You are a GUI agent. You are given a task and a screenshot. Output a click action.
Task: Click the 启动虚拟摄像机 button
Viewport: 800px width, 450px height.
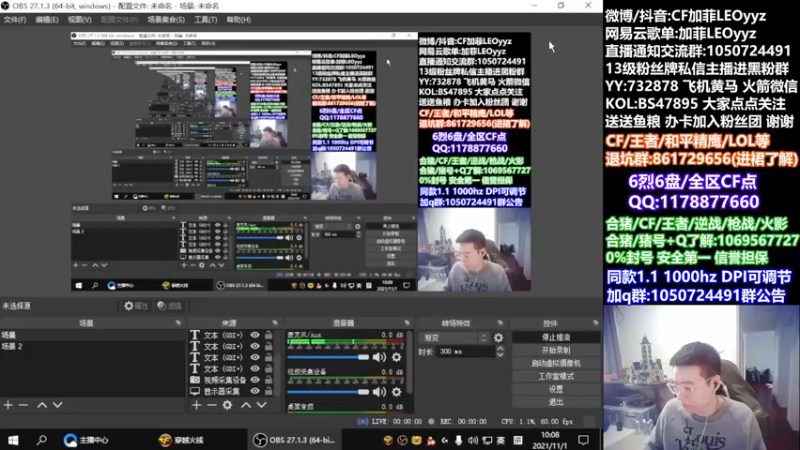coord(556,363)
